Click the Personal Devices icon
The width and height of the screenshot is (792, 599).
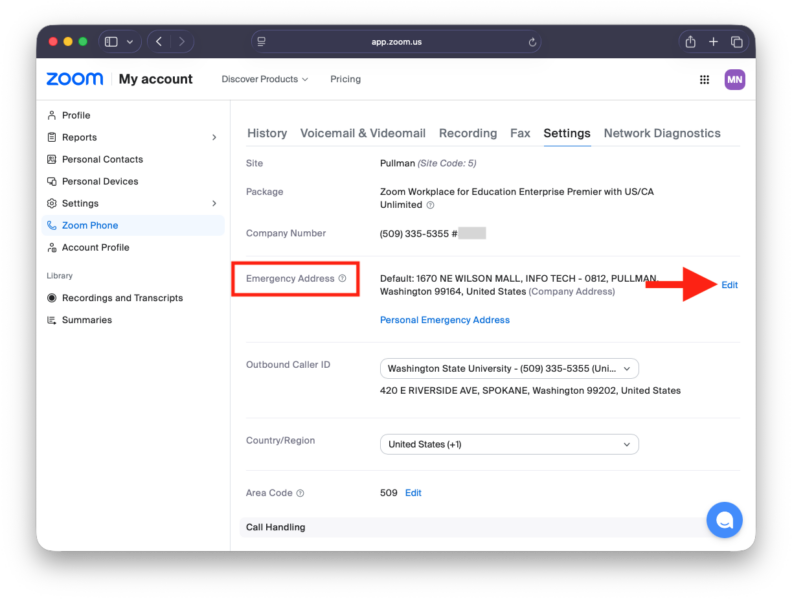click(x=52, y=181)
